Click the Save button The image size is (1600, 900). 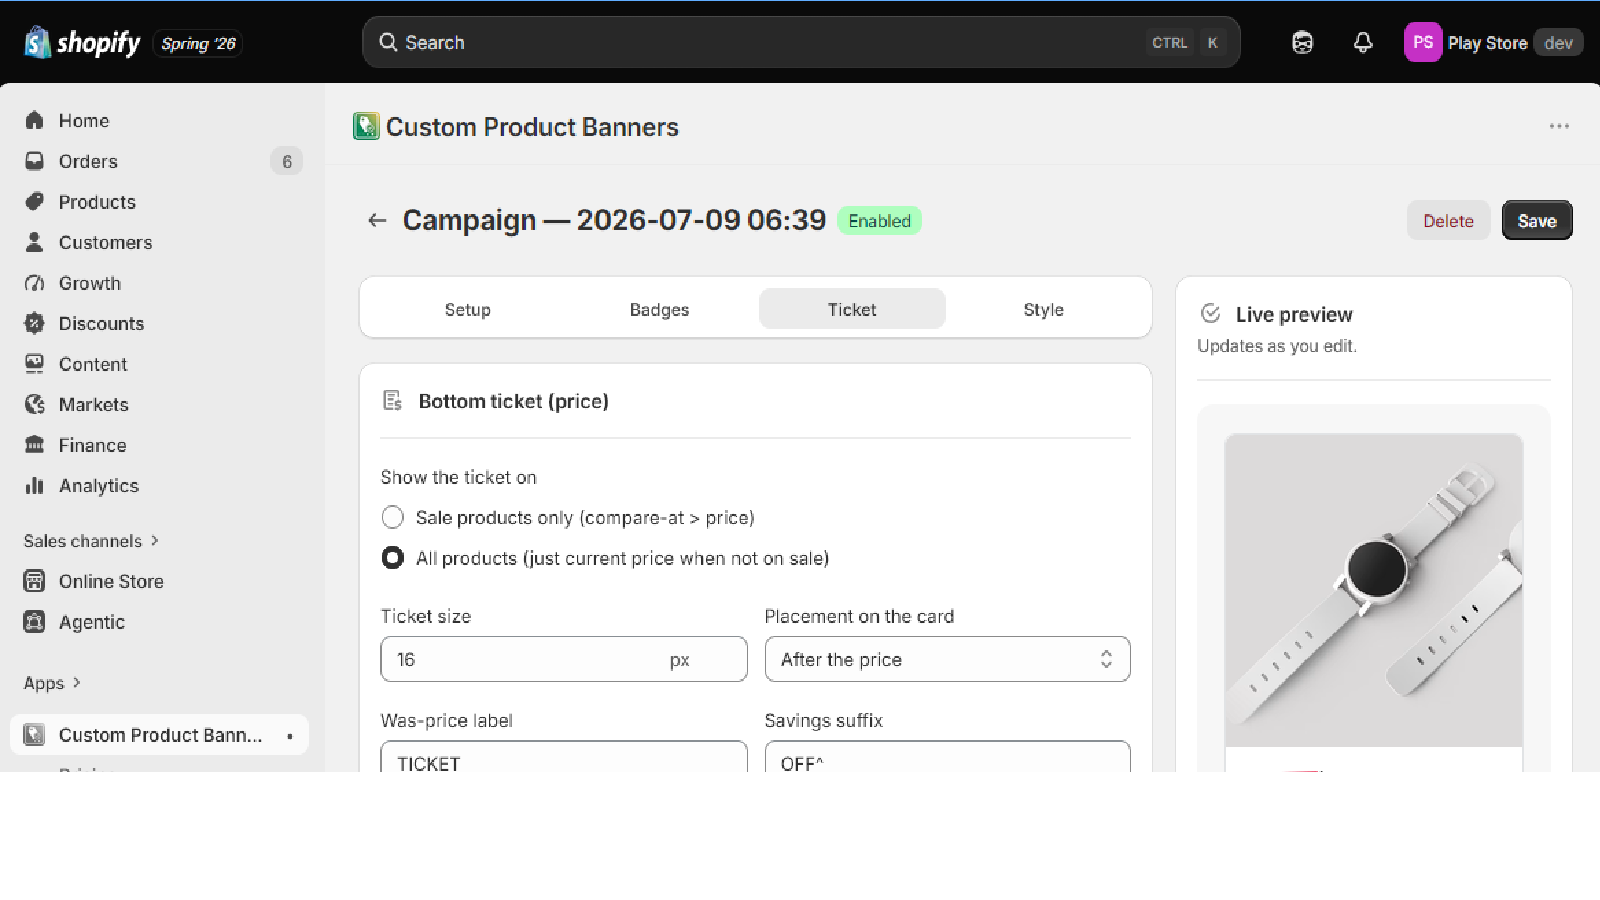pyautogui.click(x=1537, y=221)
